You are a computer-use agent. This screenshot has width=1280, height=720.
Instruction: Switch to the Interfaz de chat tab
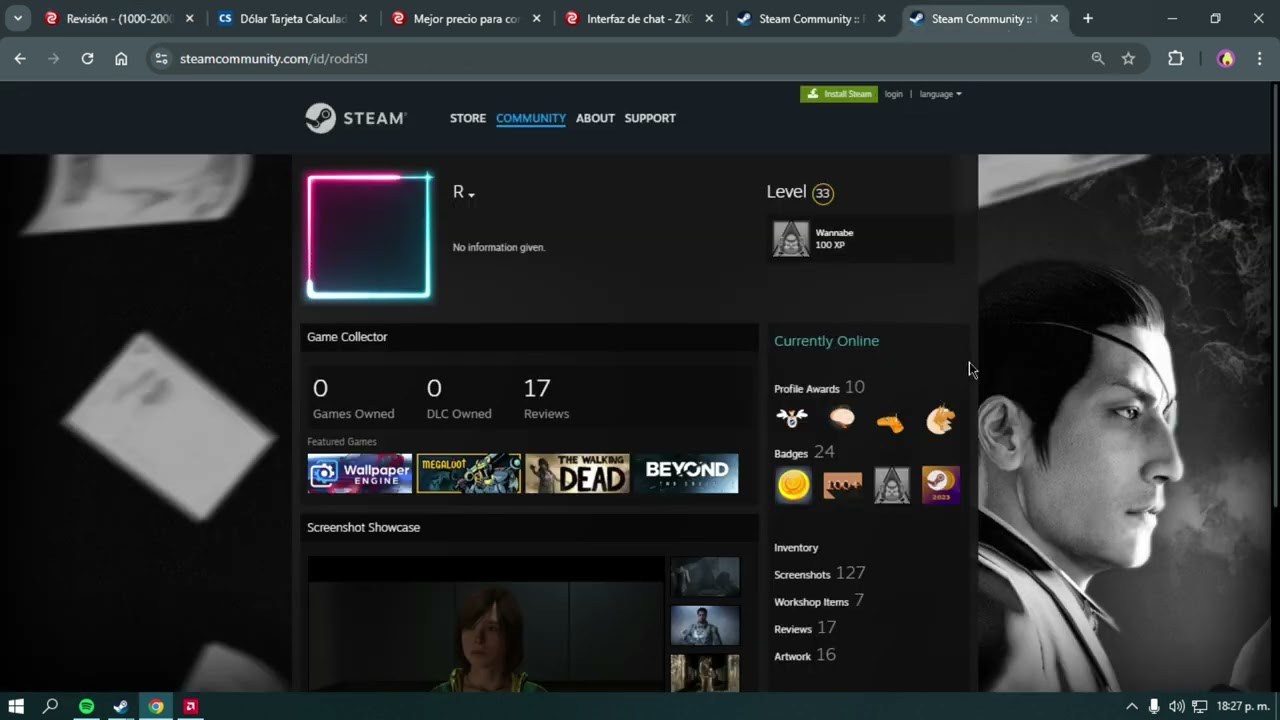(639, 18)
